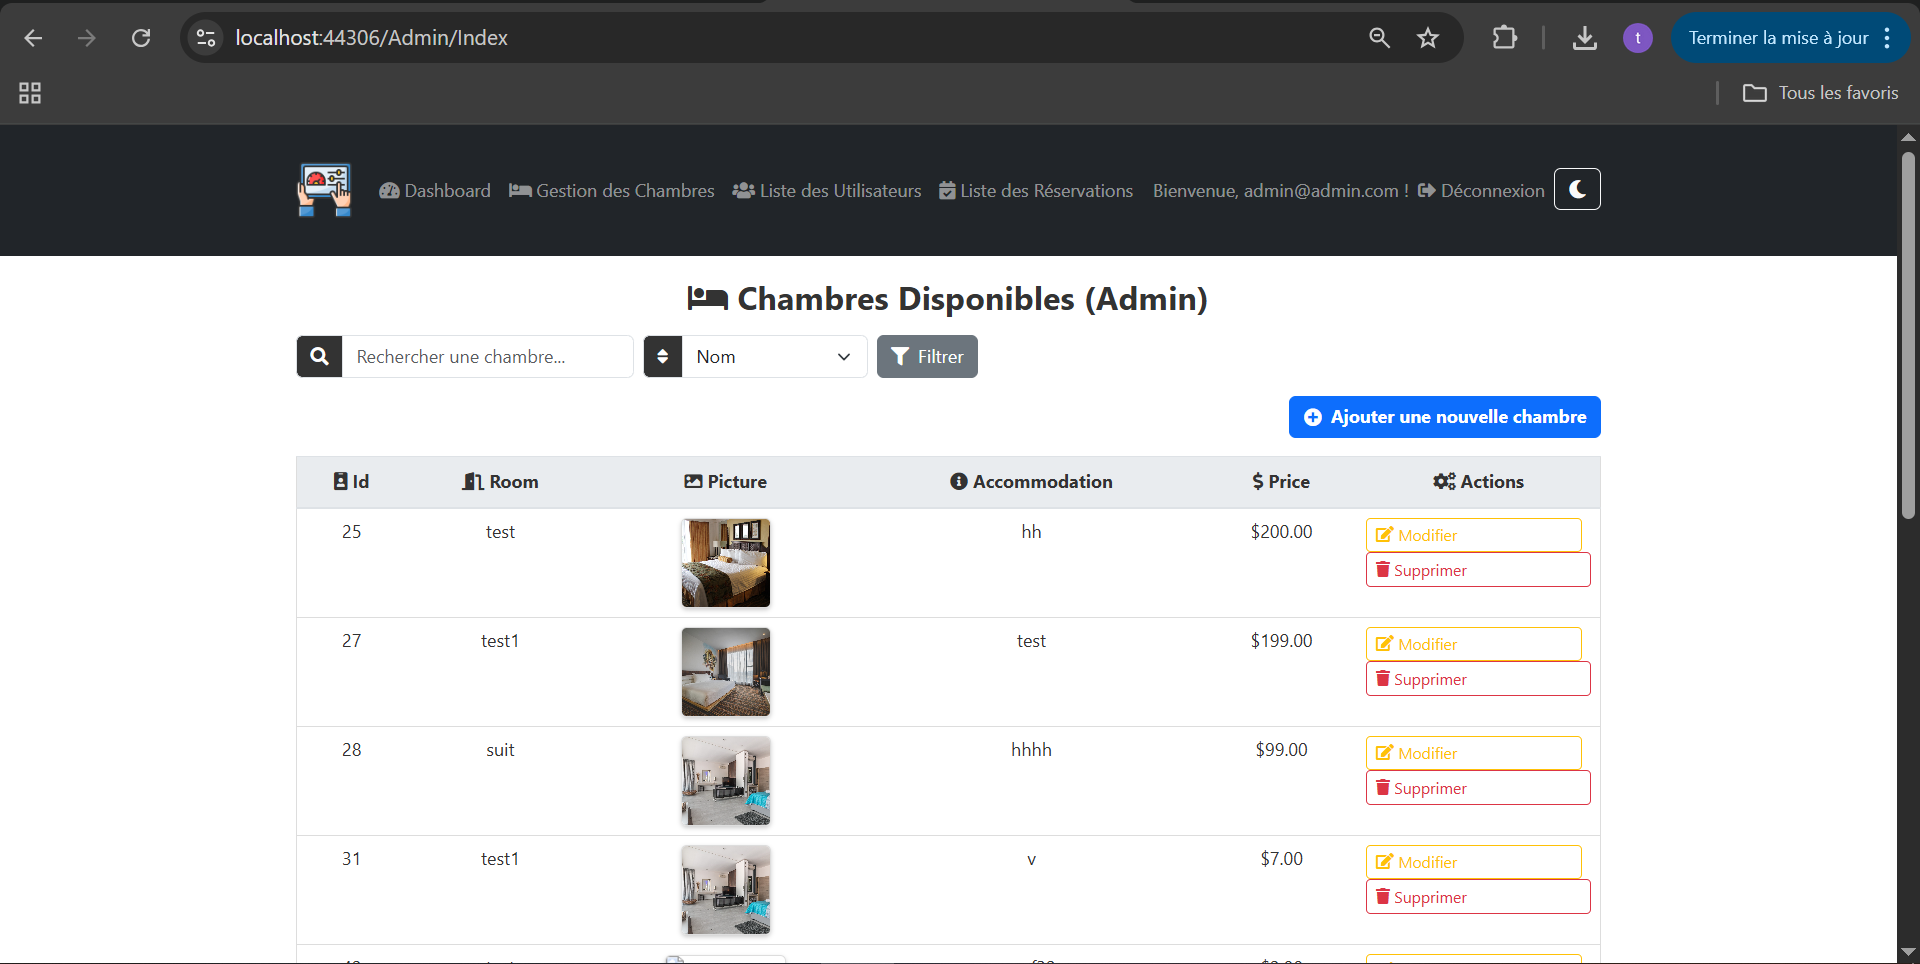Click scrollbar down arrow

click(1908, 952)
